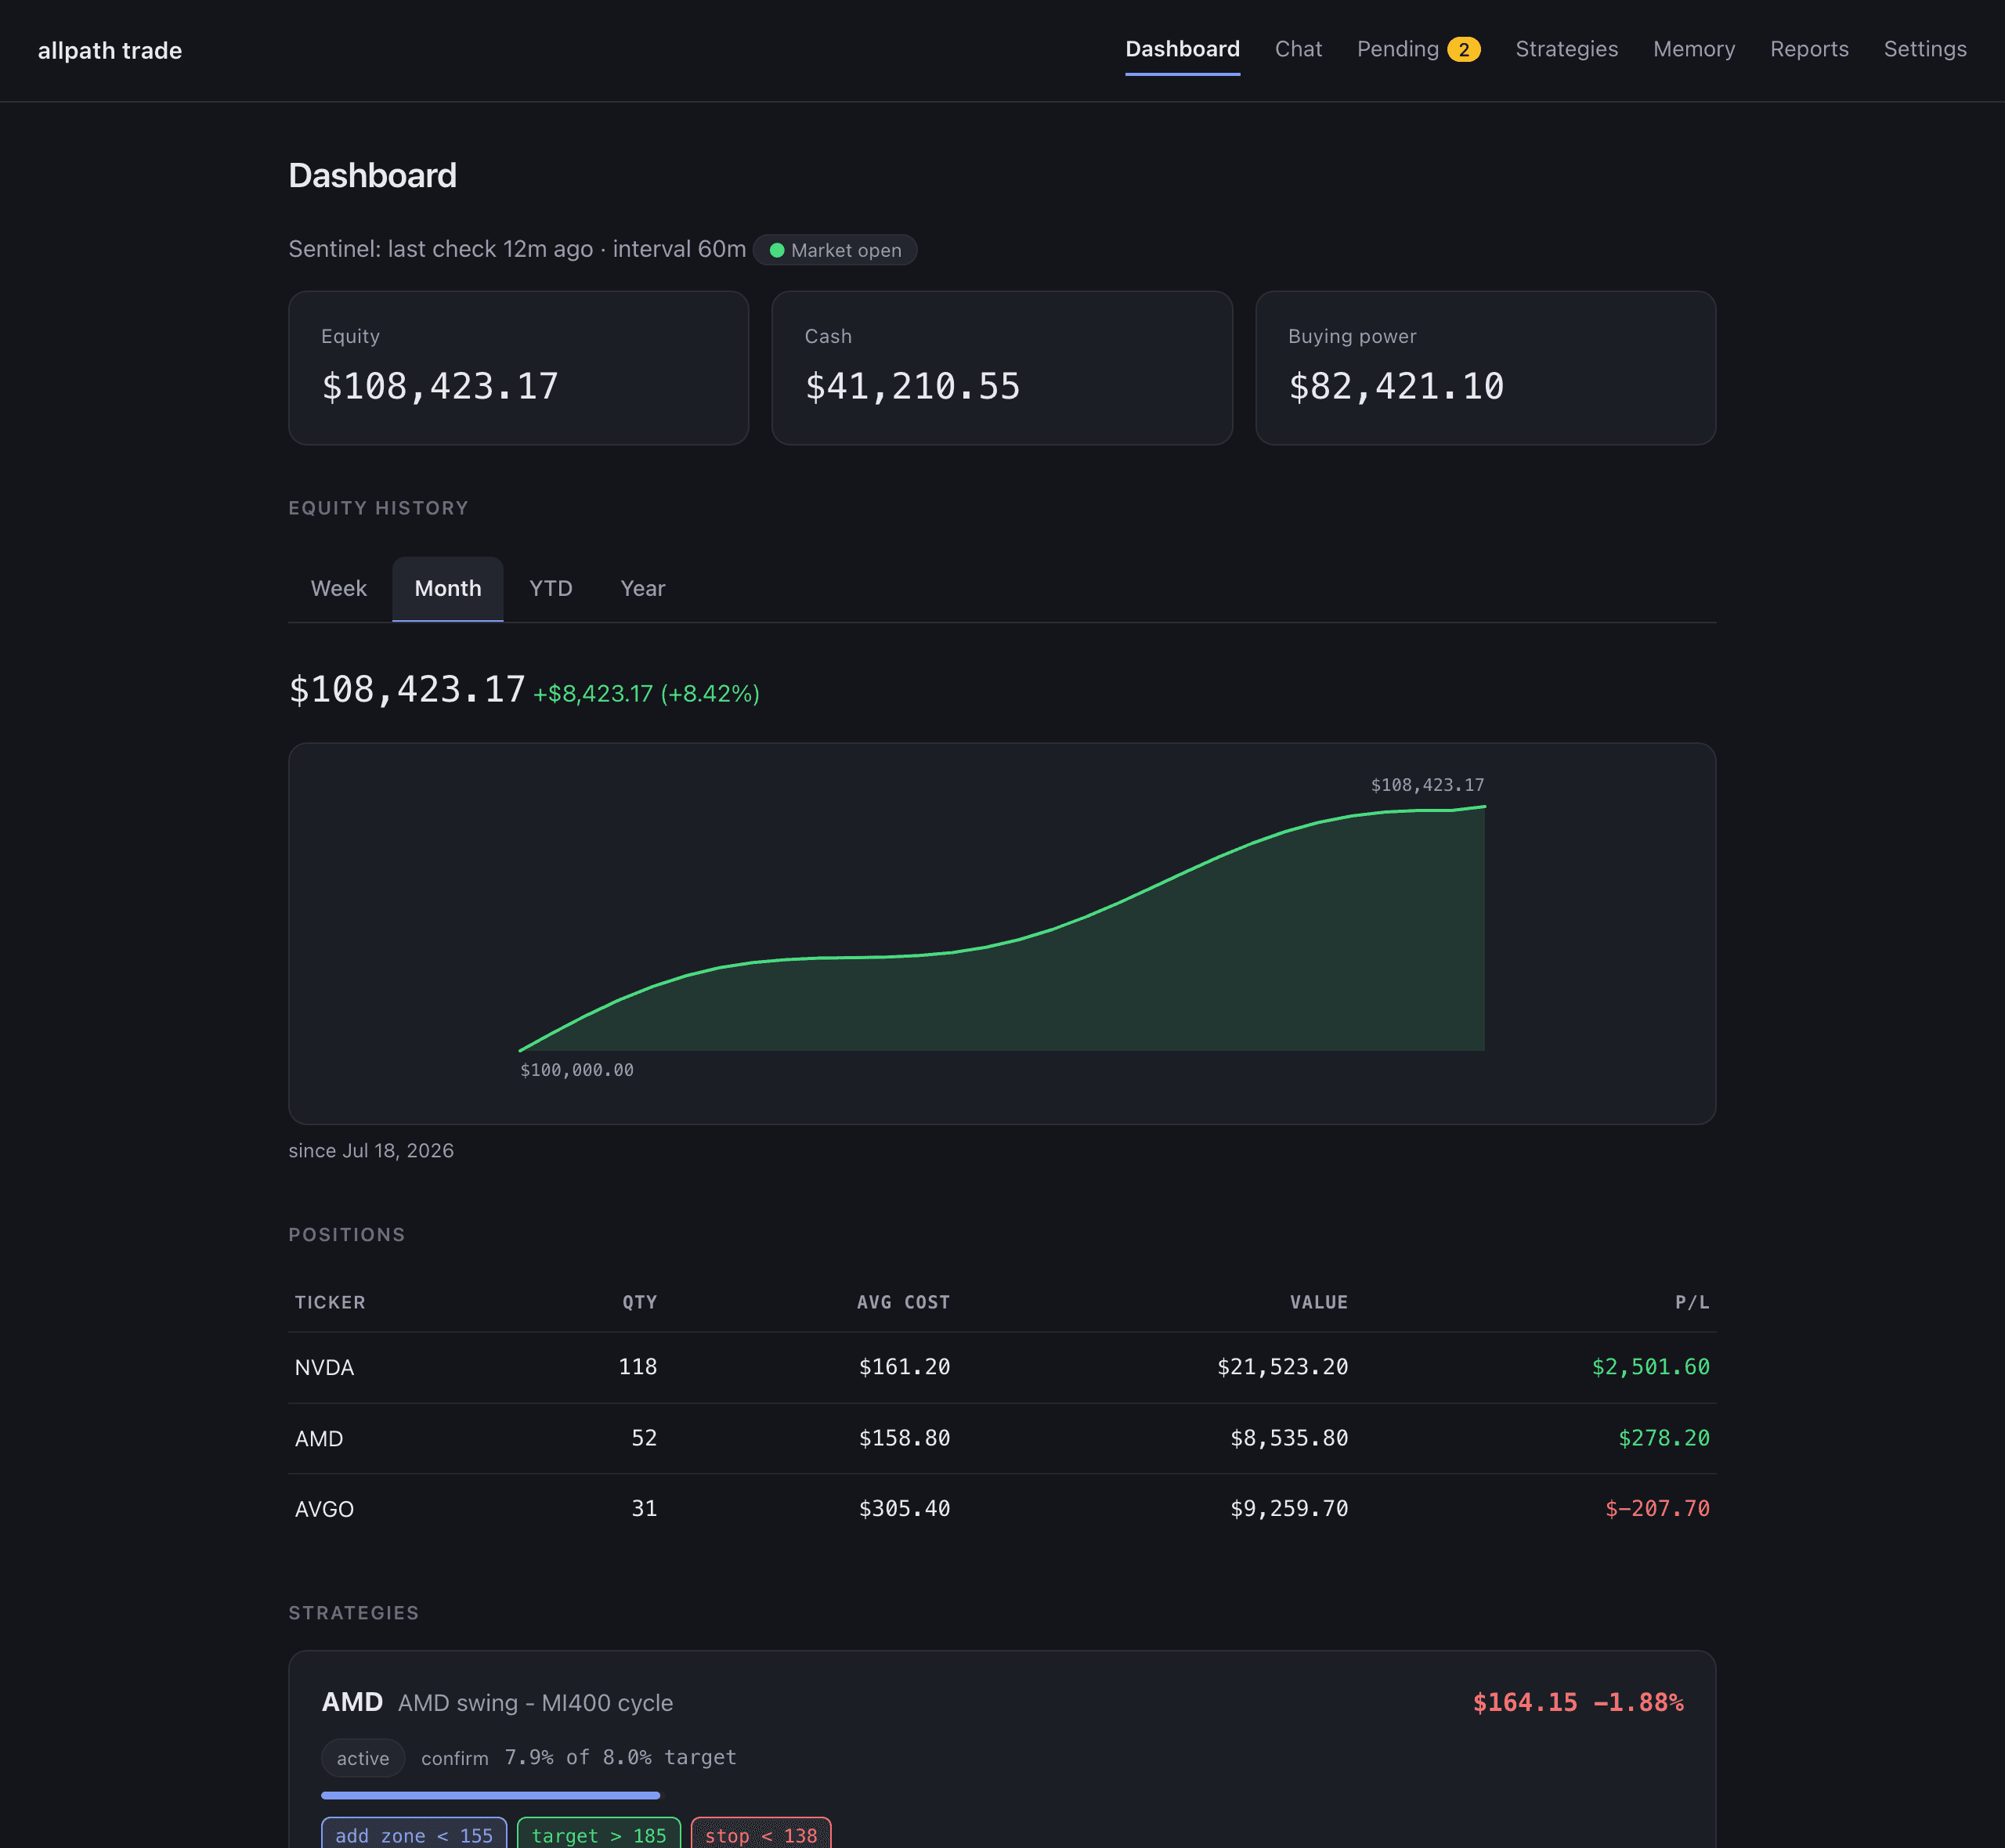Click the since Jul 18, 2026 text
The height and width of the screenshot is (1848, 2005).
click(371, 1150)
